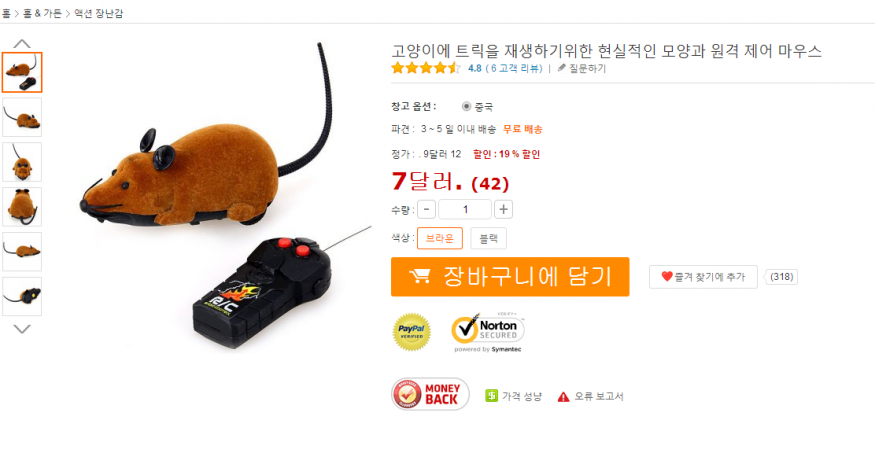This screenshot has width=875, height=453.
Task: Select the 중국 warehouse radio button
Action: 467,107
